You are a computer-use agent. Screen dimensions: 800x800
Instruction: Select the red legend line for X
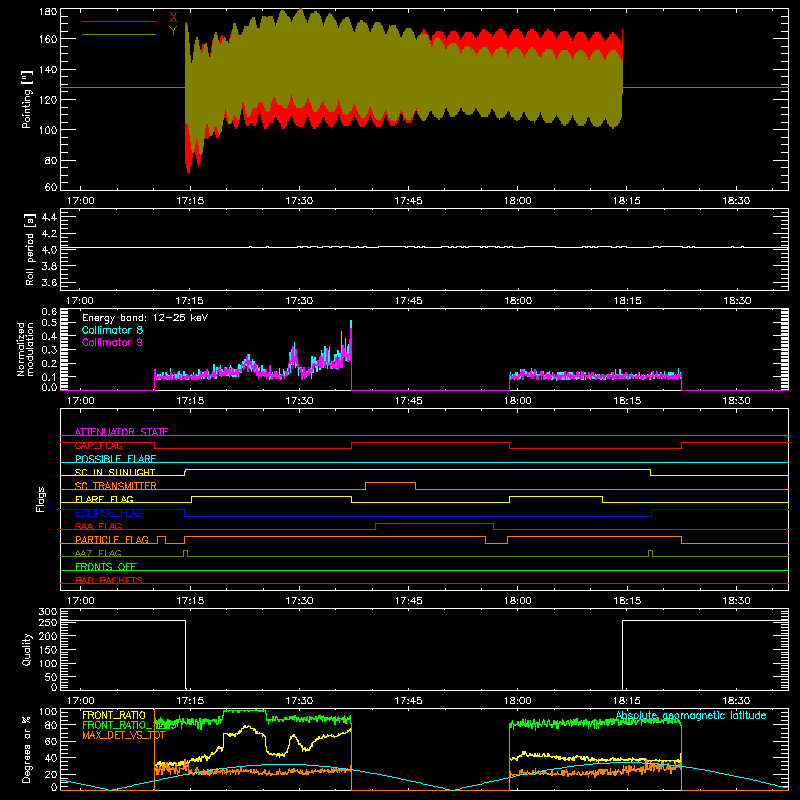point(119,21)
